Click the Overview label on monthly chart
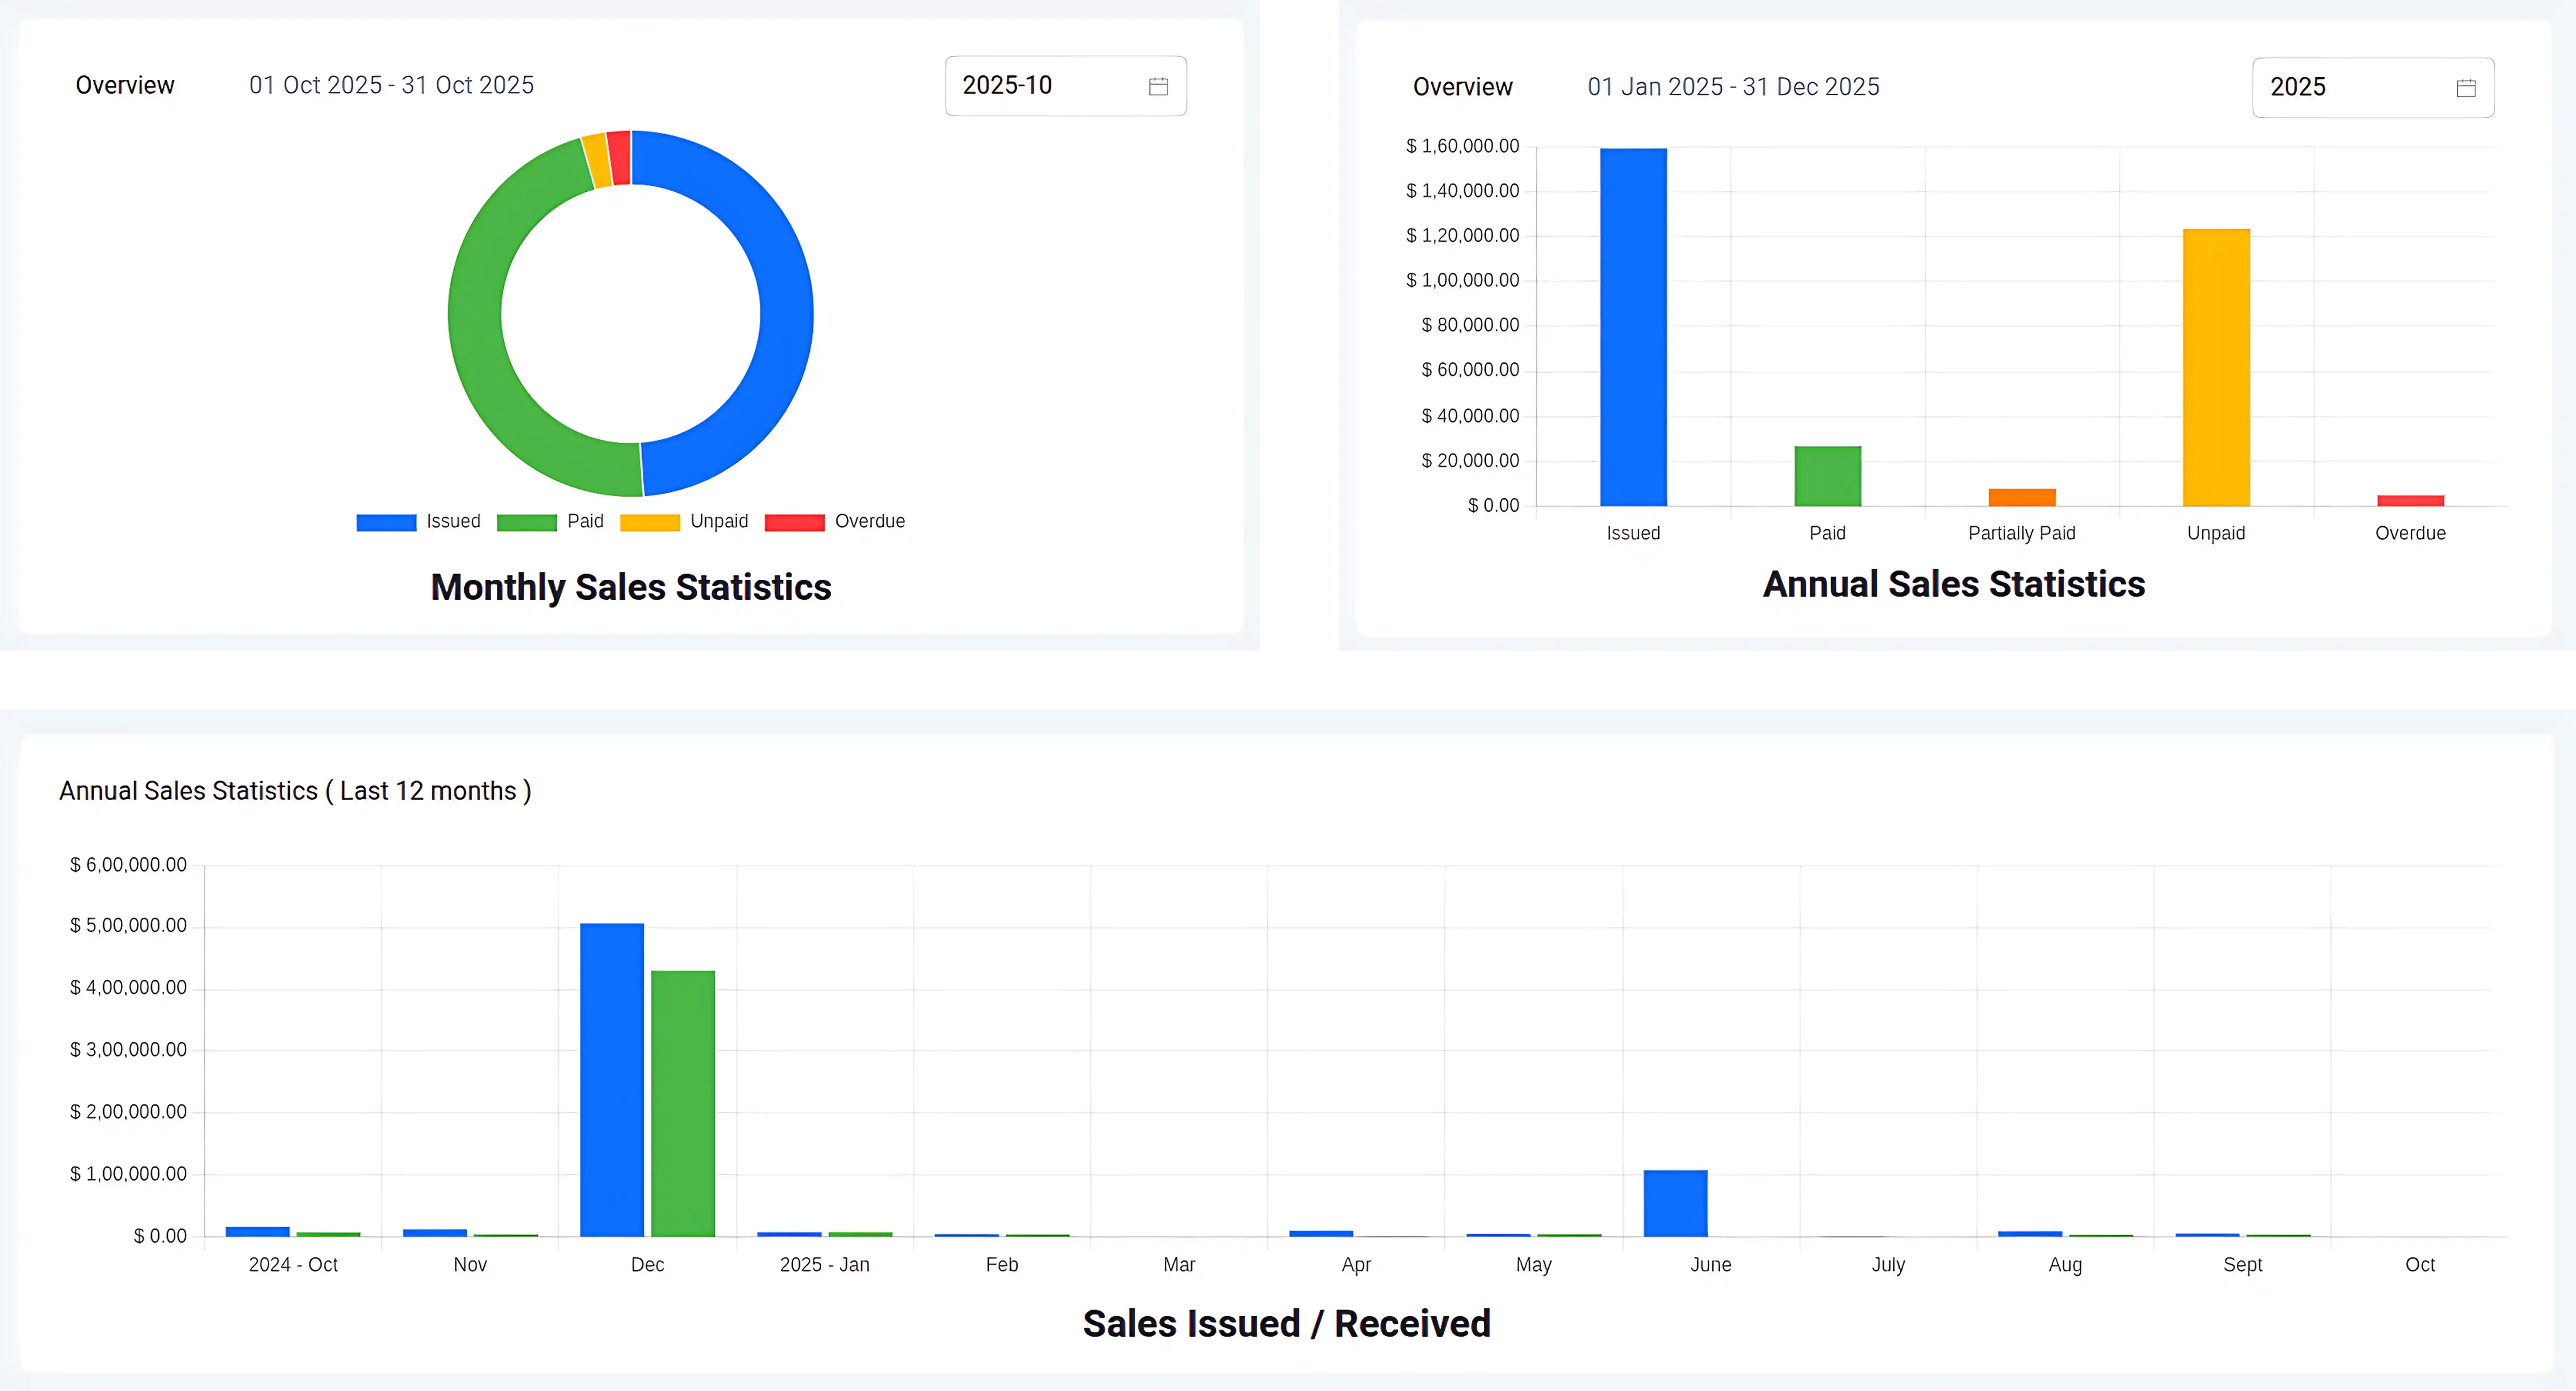 (x=124, y=85)
